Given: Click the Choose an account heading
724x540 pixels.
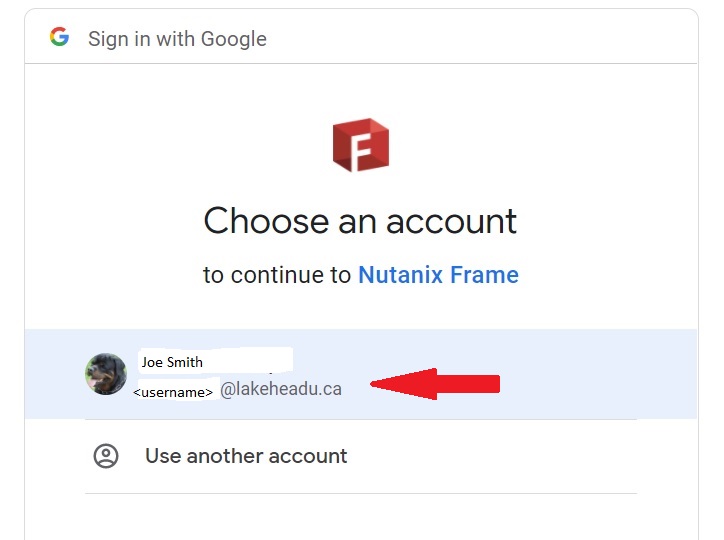Looking at the screenshot, I should [x=360, y=221].
